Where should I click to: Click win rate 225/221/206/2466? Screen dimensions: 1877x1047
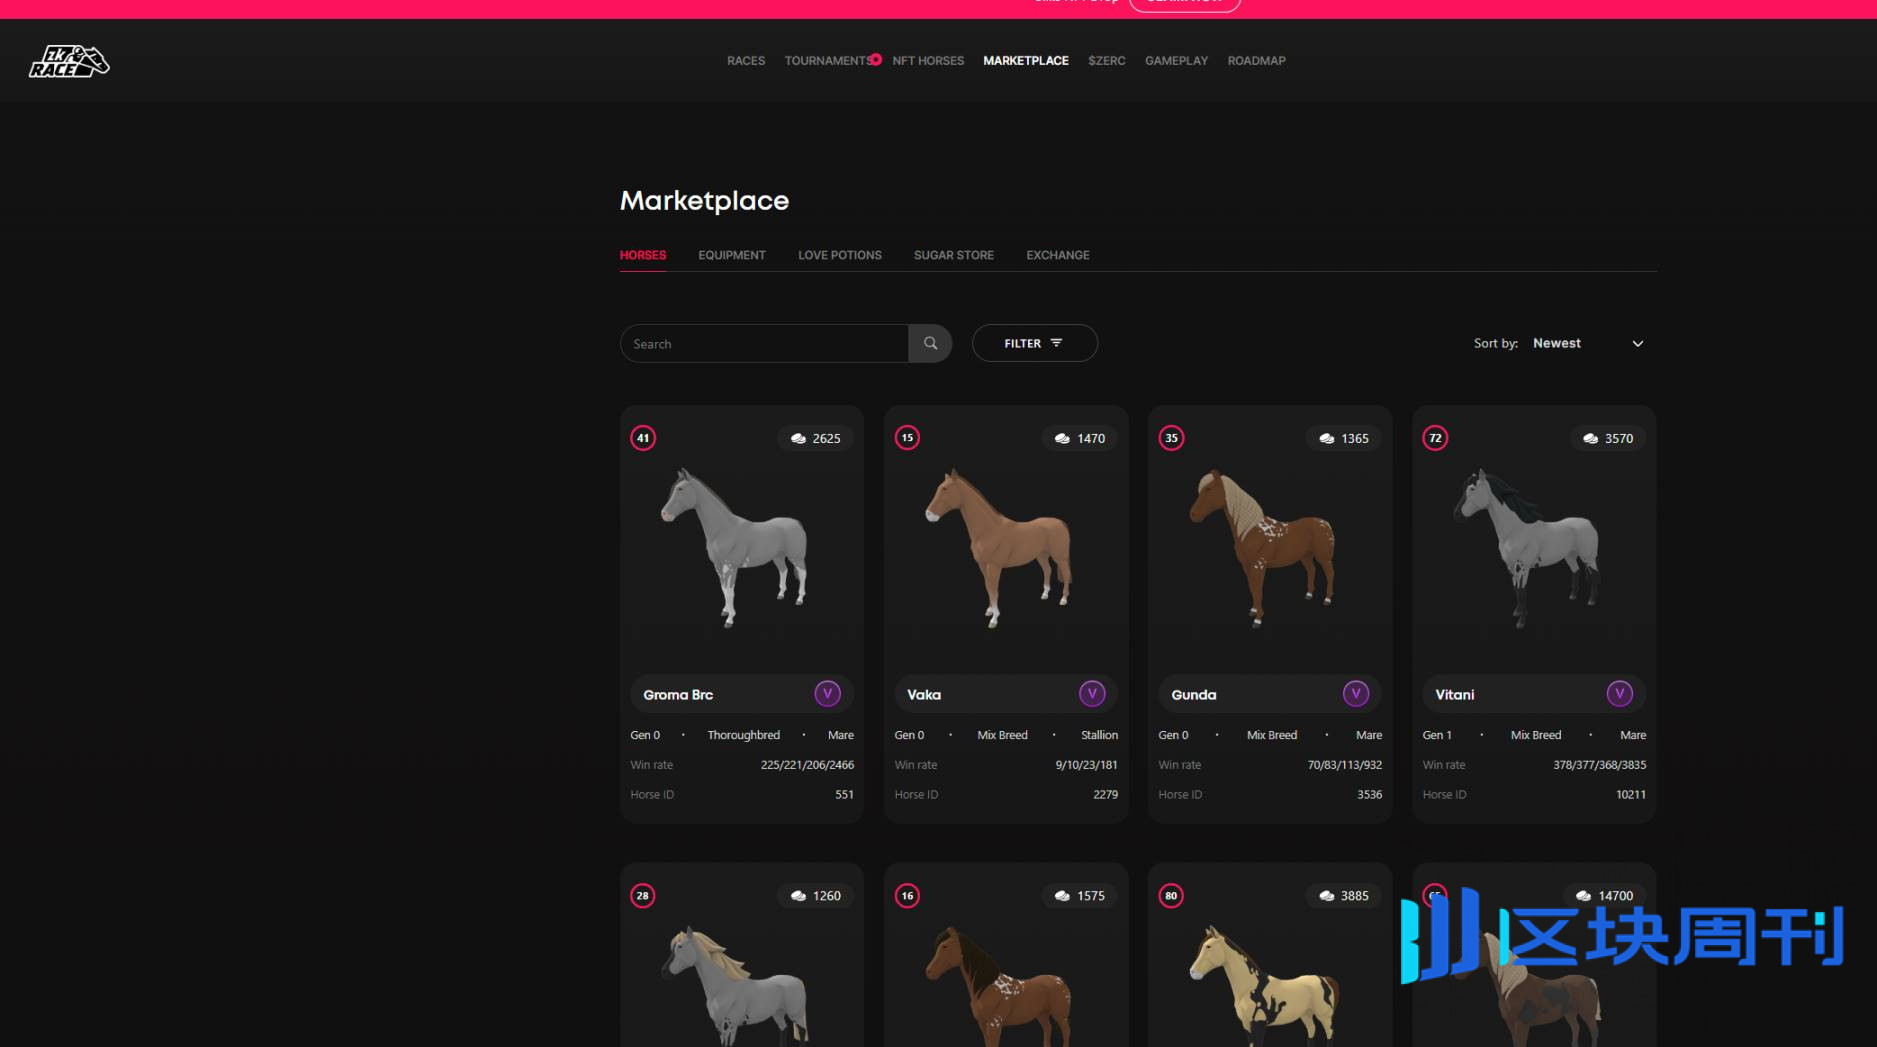807,765
